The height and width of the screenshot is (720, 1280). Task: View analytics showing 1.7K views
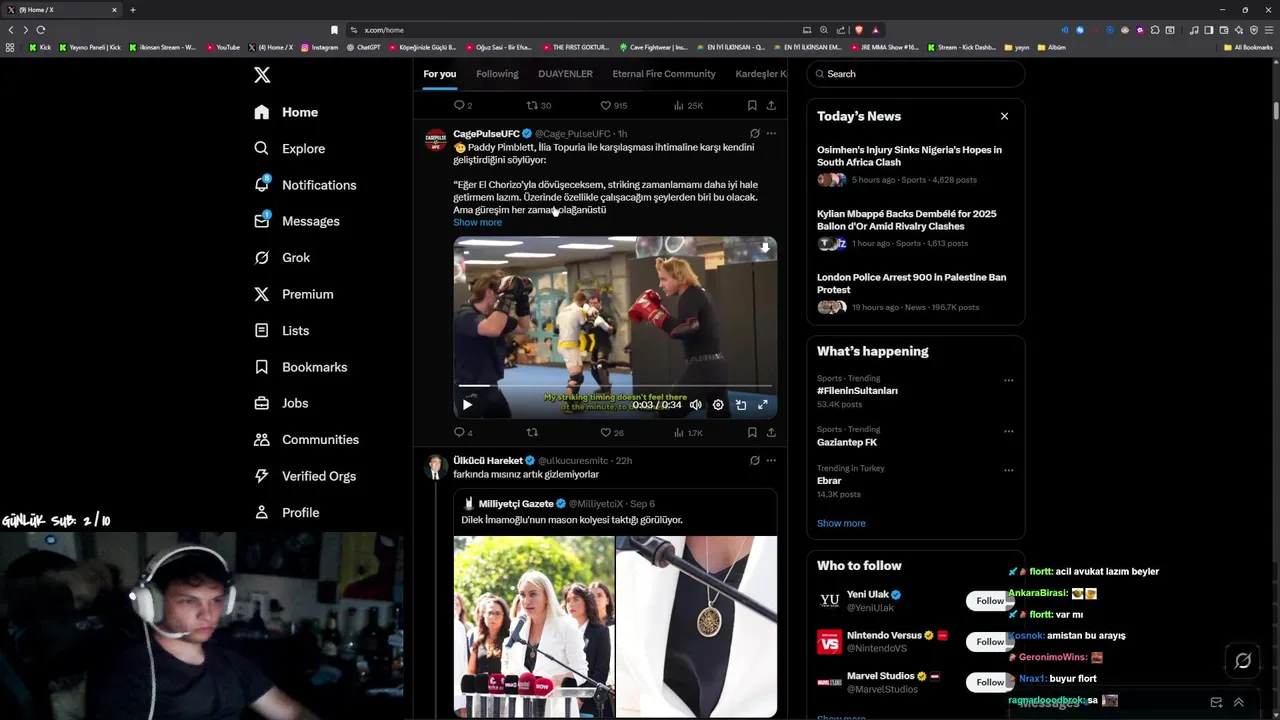pyautogui.click(x=688, y=432)
